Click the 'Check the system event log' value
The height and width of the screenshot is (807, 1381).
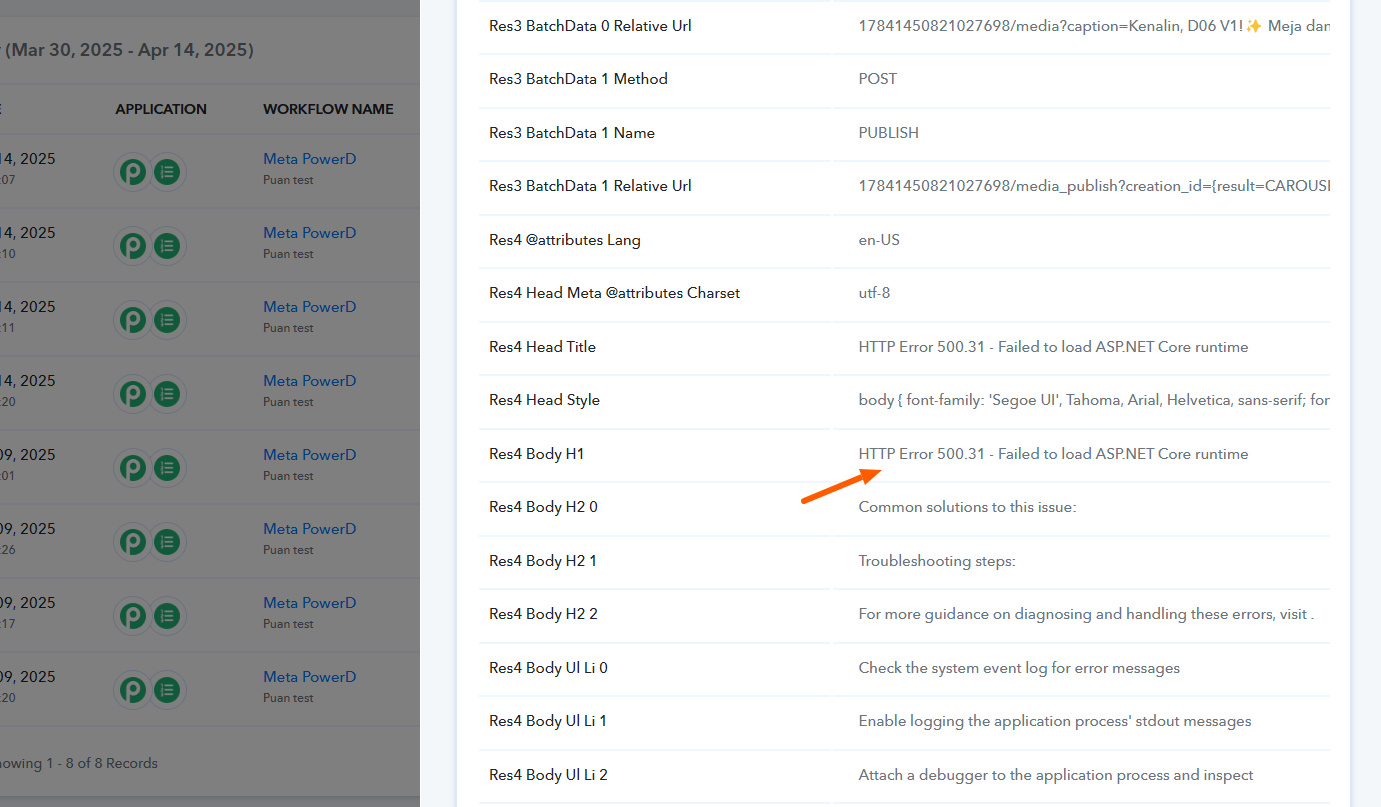[x=1019, y=668]
